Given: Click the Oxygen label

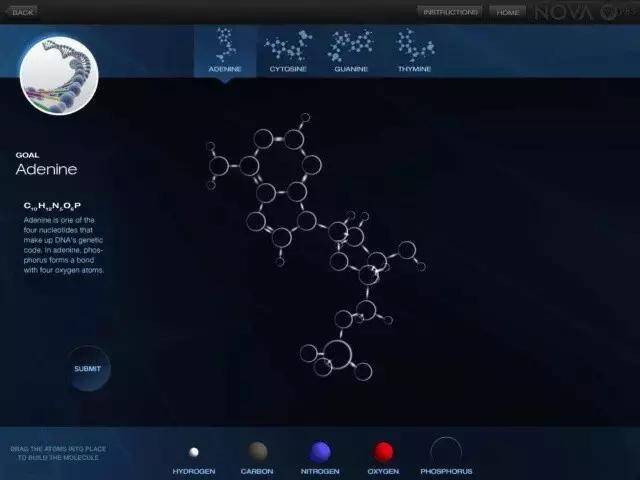Looking at the screenshot, I should [383, 471].
